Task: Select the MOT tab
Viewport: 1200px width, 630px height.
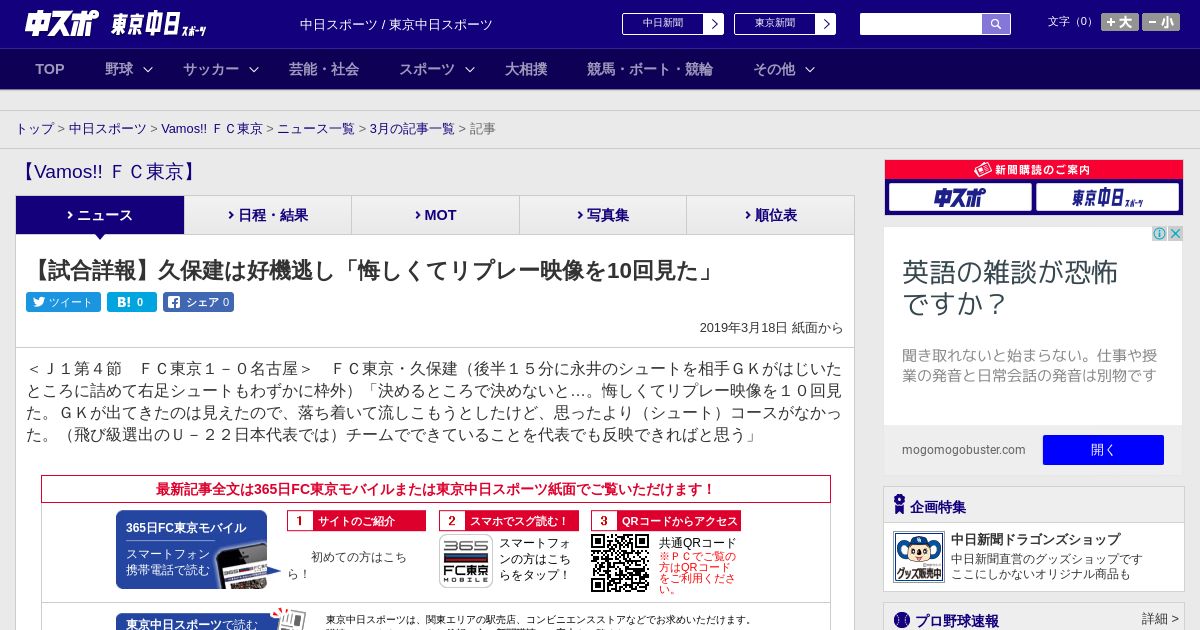Action: pos(435,215)
